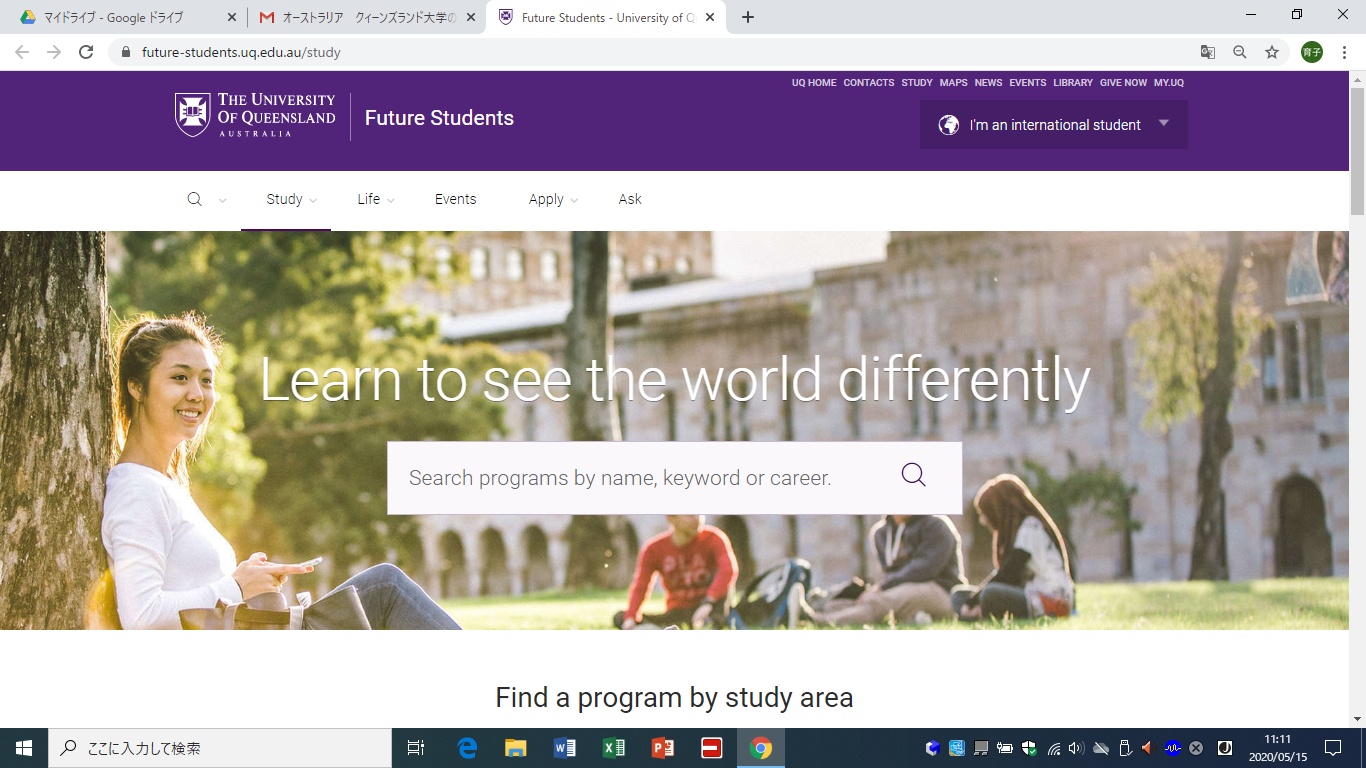Click the globe icon beside international student
This screenshot has height=768, width=1366.
click(949, 125)
